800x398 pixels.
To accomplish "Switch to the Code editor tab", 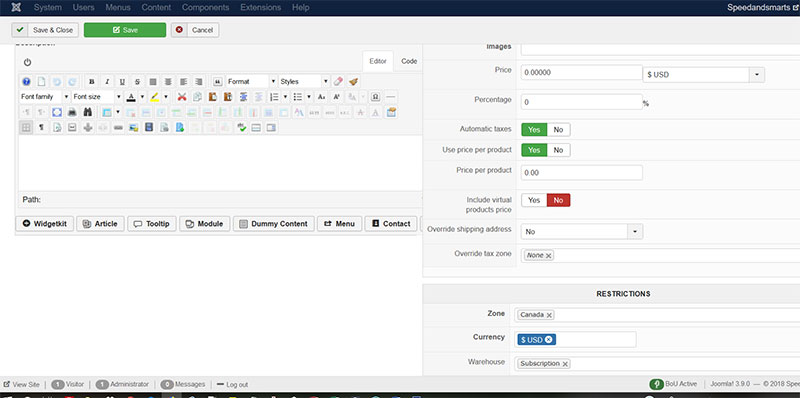I will [409, 61].
